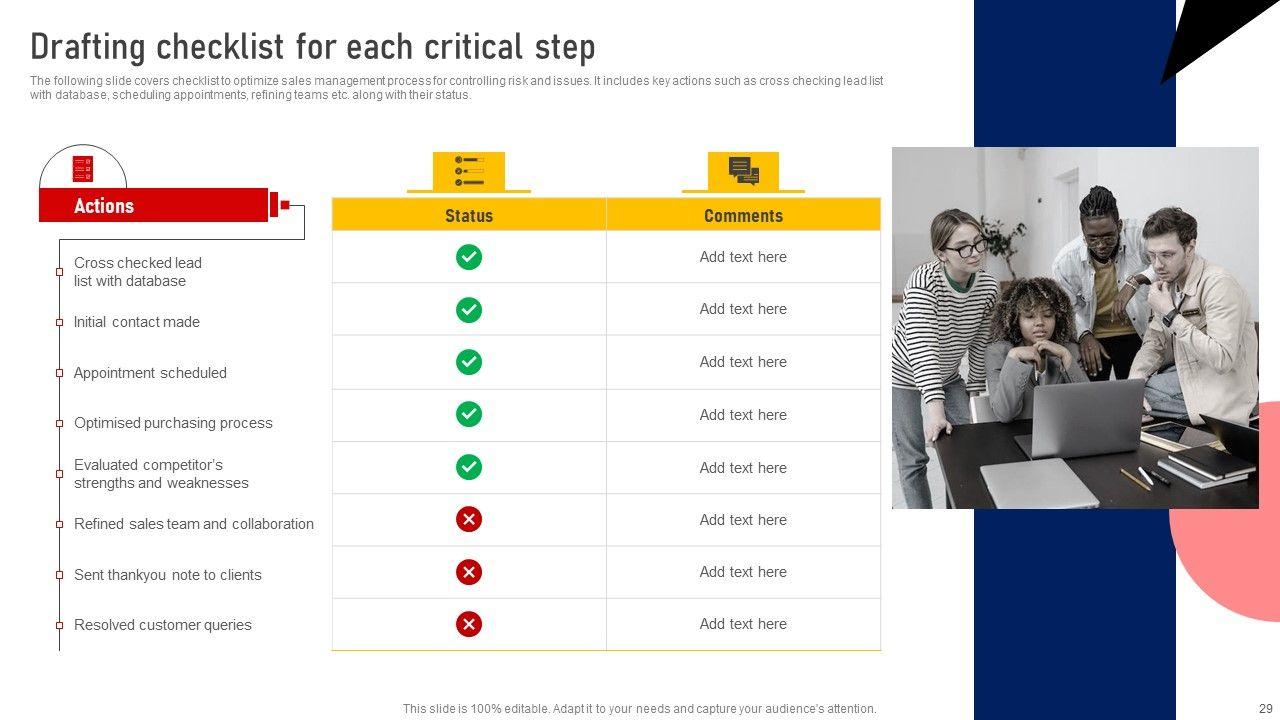Click the green check for Initial contact made
1280x720 pixels.
(x=469, y=310)
